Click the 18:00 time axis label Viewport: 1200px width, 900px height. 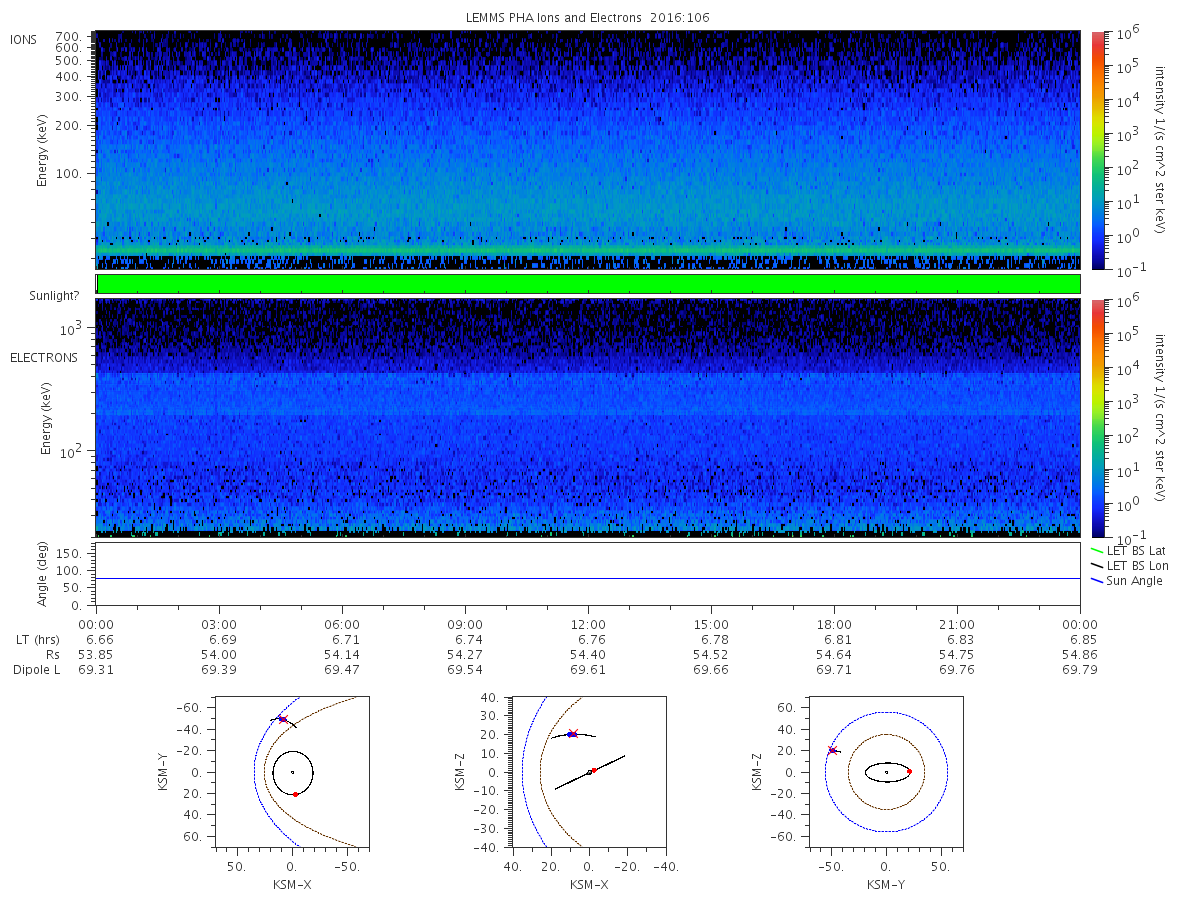[834, 624]
